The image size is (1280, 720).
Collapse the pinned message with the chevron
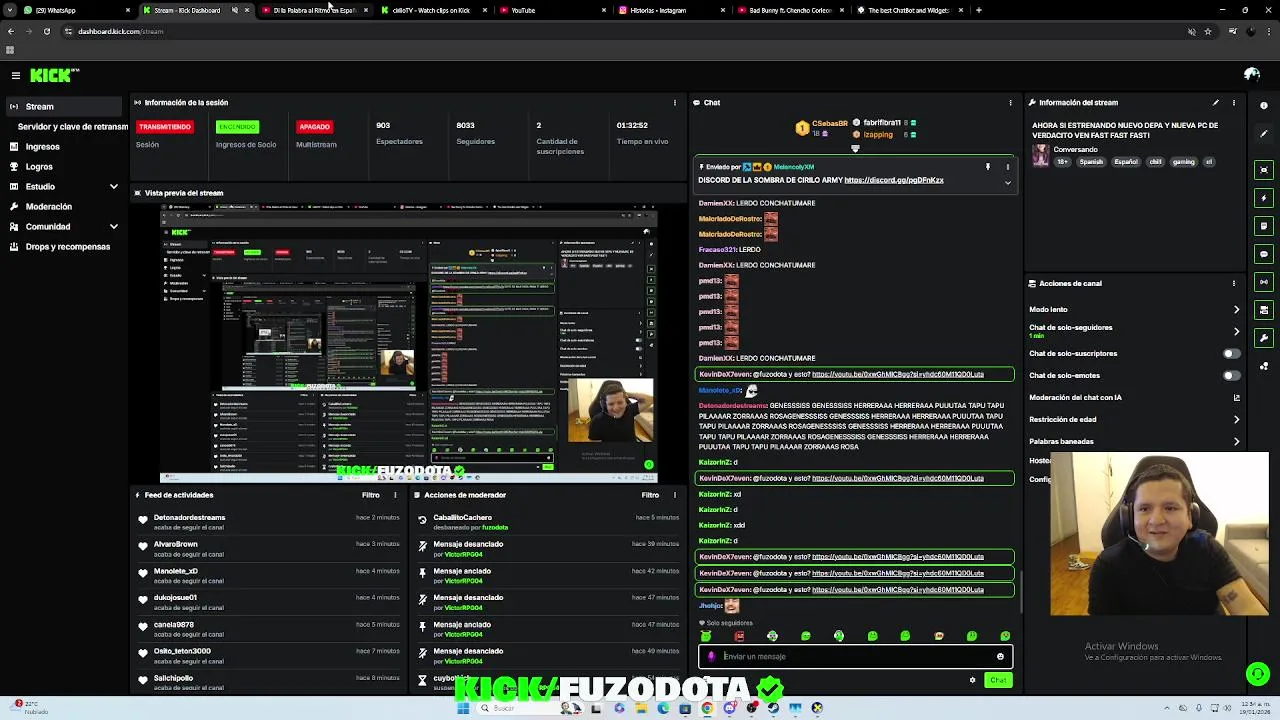(1008, 183)
